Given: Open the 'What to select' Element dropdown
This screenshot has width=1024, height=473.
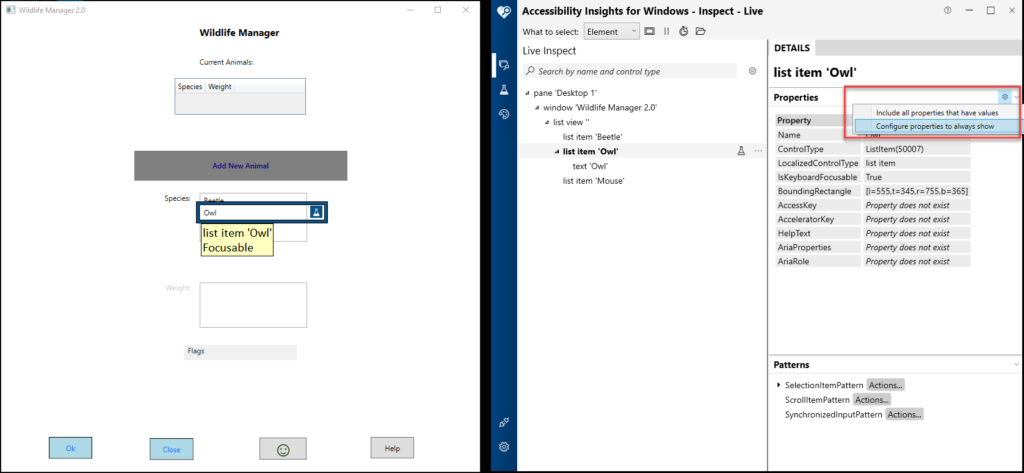Looking at the screenshot, I should pyautogui.click(x=611, y=31).
